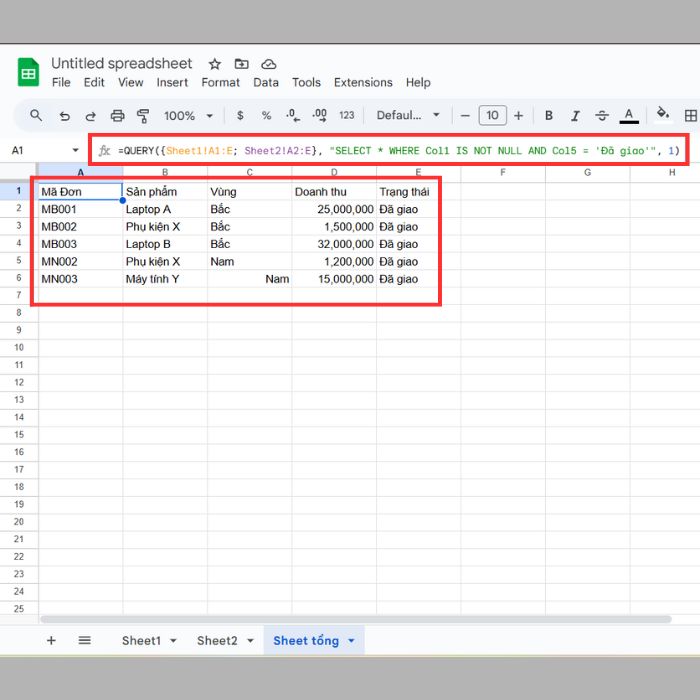Increase decimal places
Screen dimensions: 700x700
[320, 115]
